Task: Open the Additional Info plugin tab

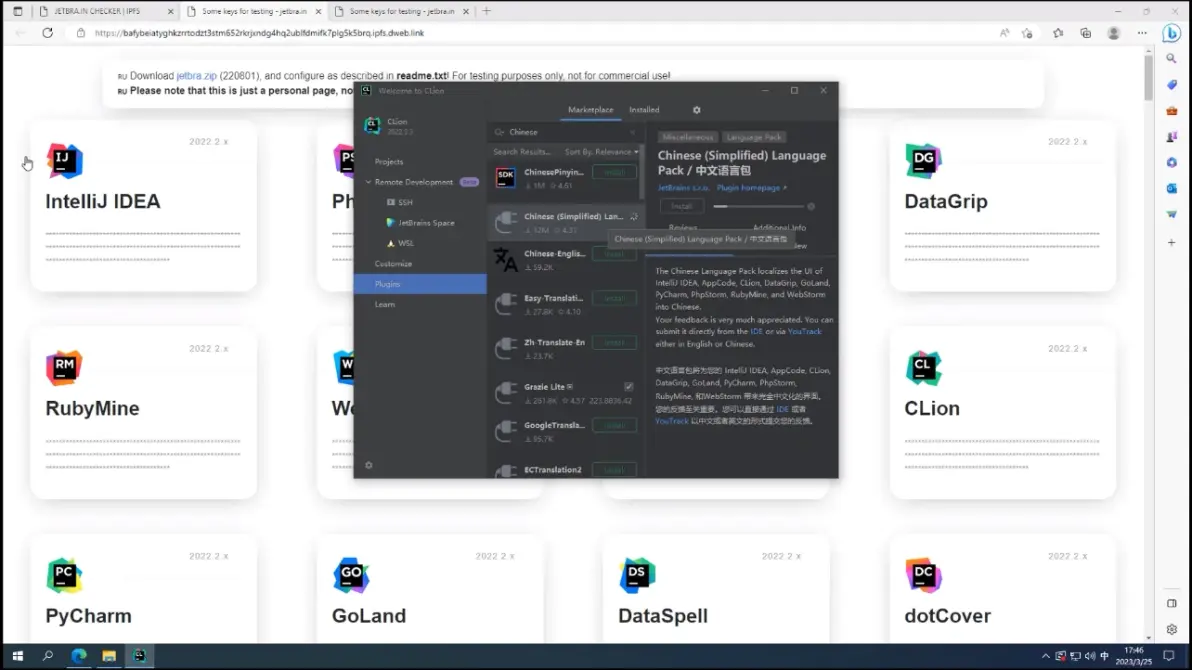Action: coord(779,227)
